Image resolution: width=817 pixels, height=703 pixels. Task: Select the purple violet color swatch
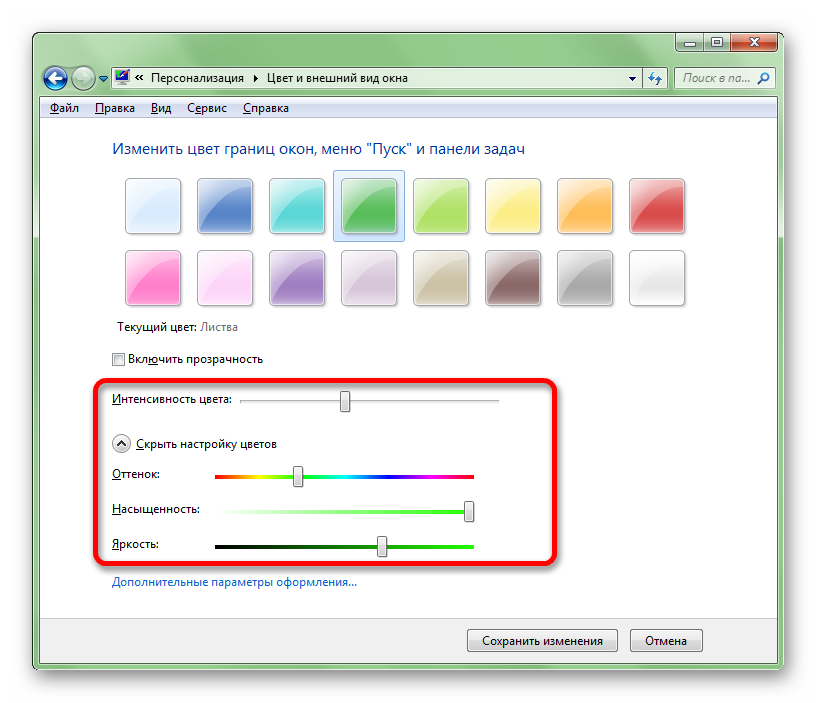[x=297, y=278]
